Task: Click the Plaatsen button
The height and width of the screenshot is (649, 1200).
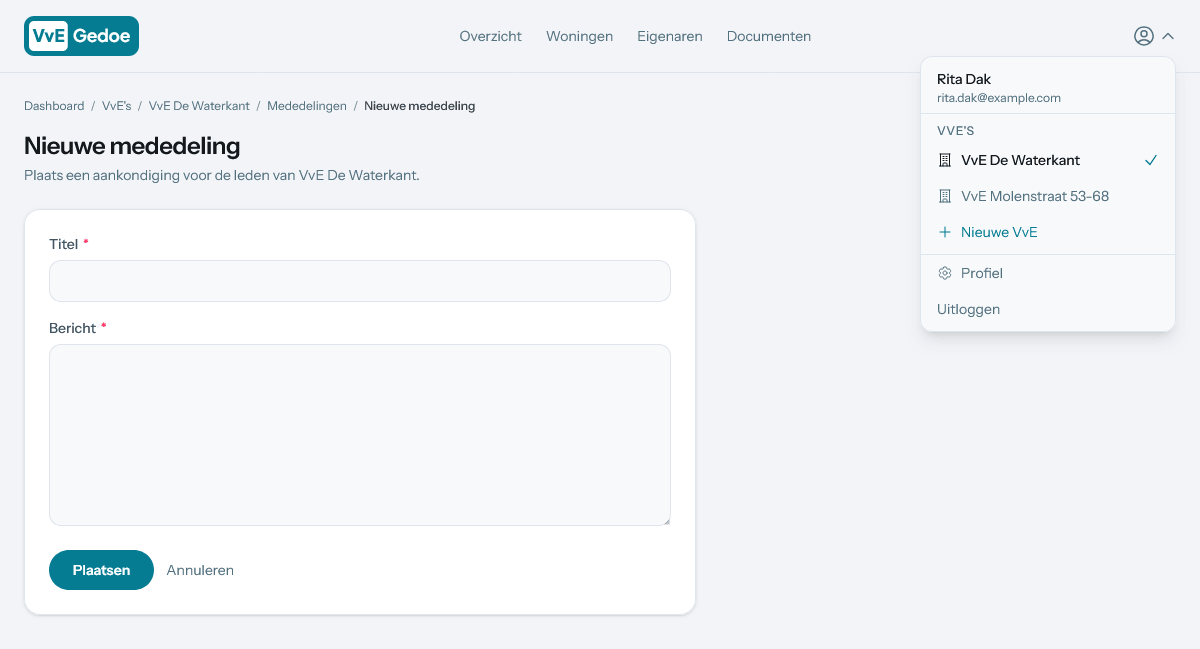Action: coord(101,570)
